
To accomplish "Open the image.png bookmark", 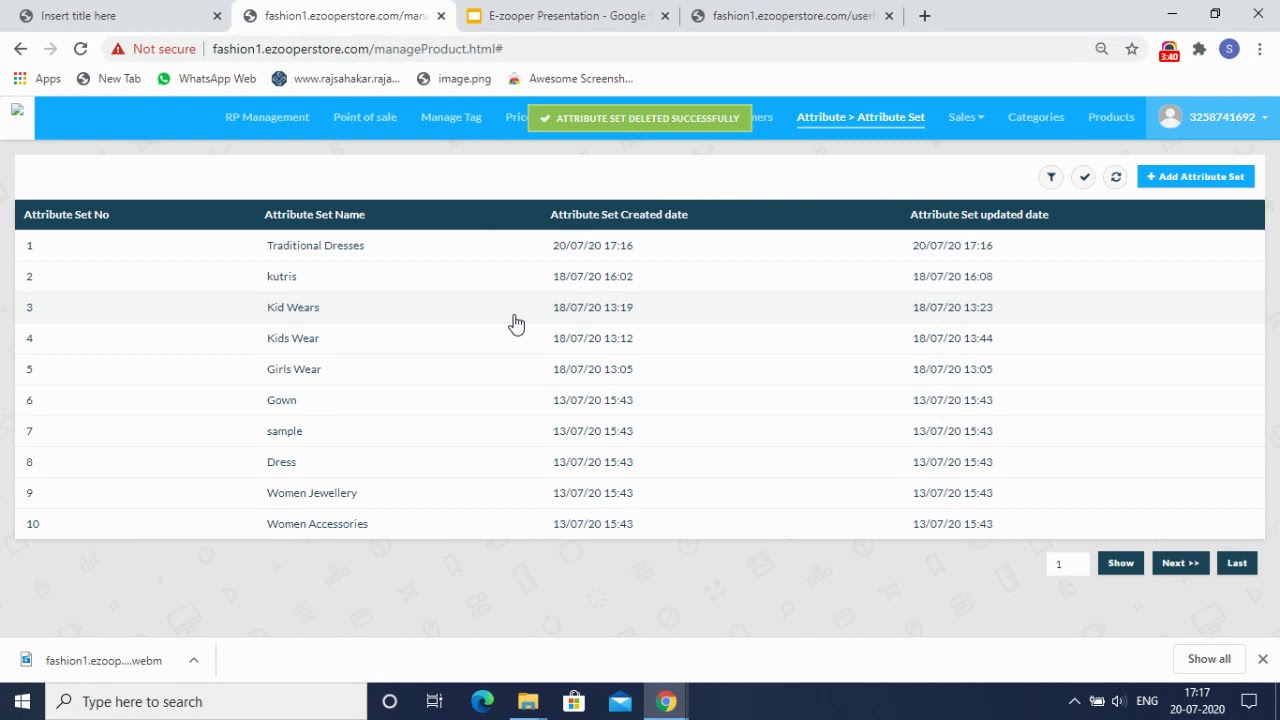I will point(454,78).
